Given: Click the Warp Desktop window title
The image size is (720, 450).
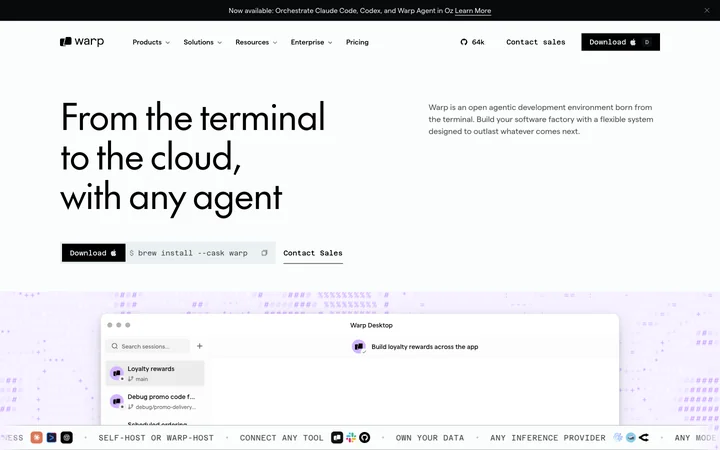Looking at the screenshot, I should tap(371, 325).
